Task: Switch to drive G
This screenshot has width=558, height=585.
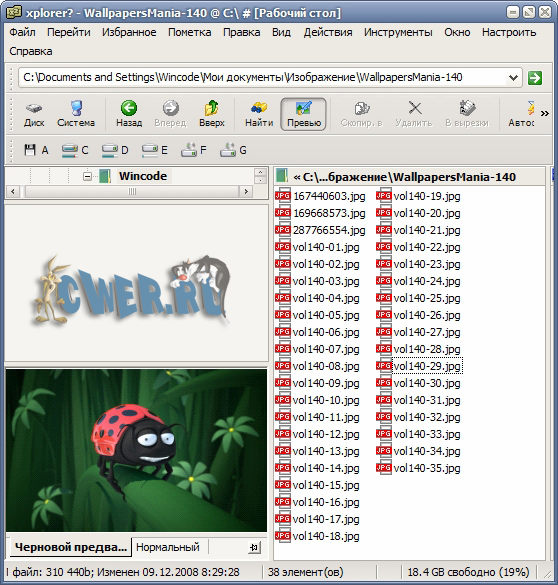Action: pyautogui.click(x=233, y=150)
